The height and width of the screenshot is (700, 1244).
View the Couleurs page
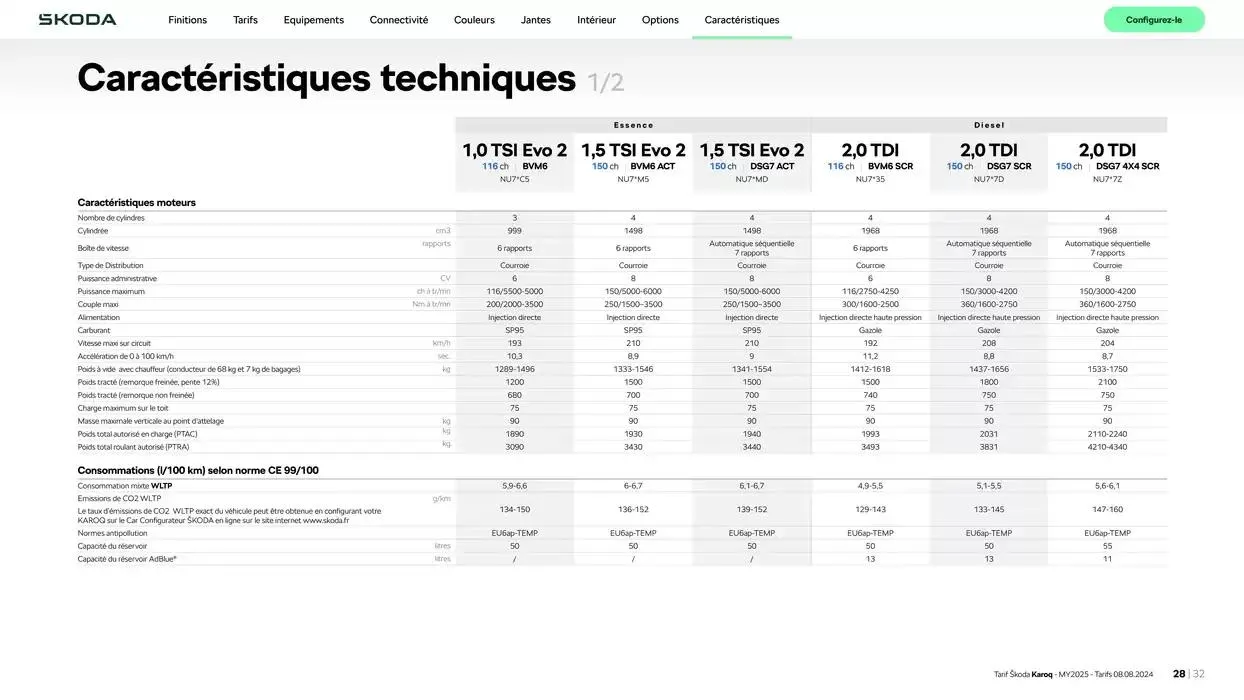474,19
